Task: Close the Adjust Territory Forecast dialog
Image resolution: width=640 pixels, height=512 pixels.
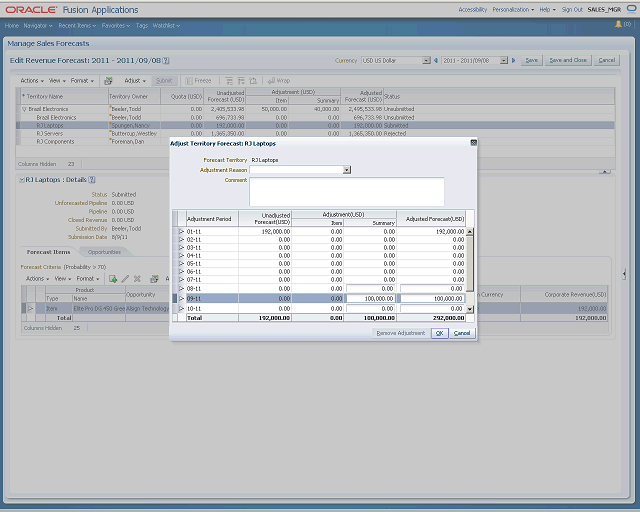Action: pos(473,143)
